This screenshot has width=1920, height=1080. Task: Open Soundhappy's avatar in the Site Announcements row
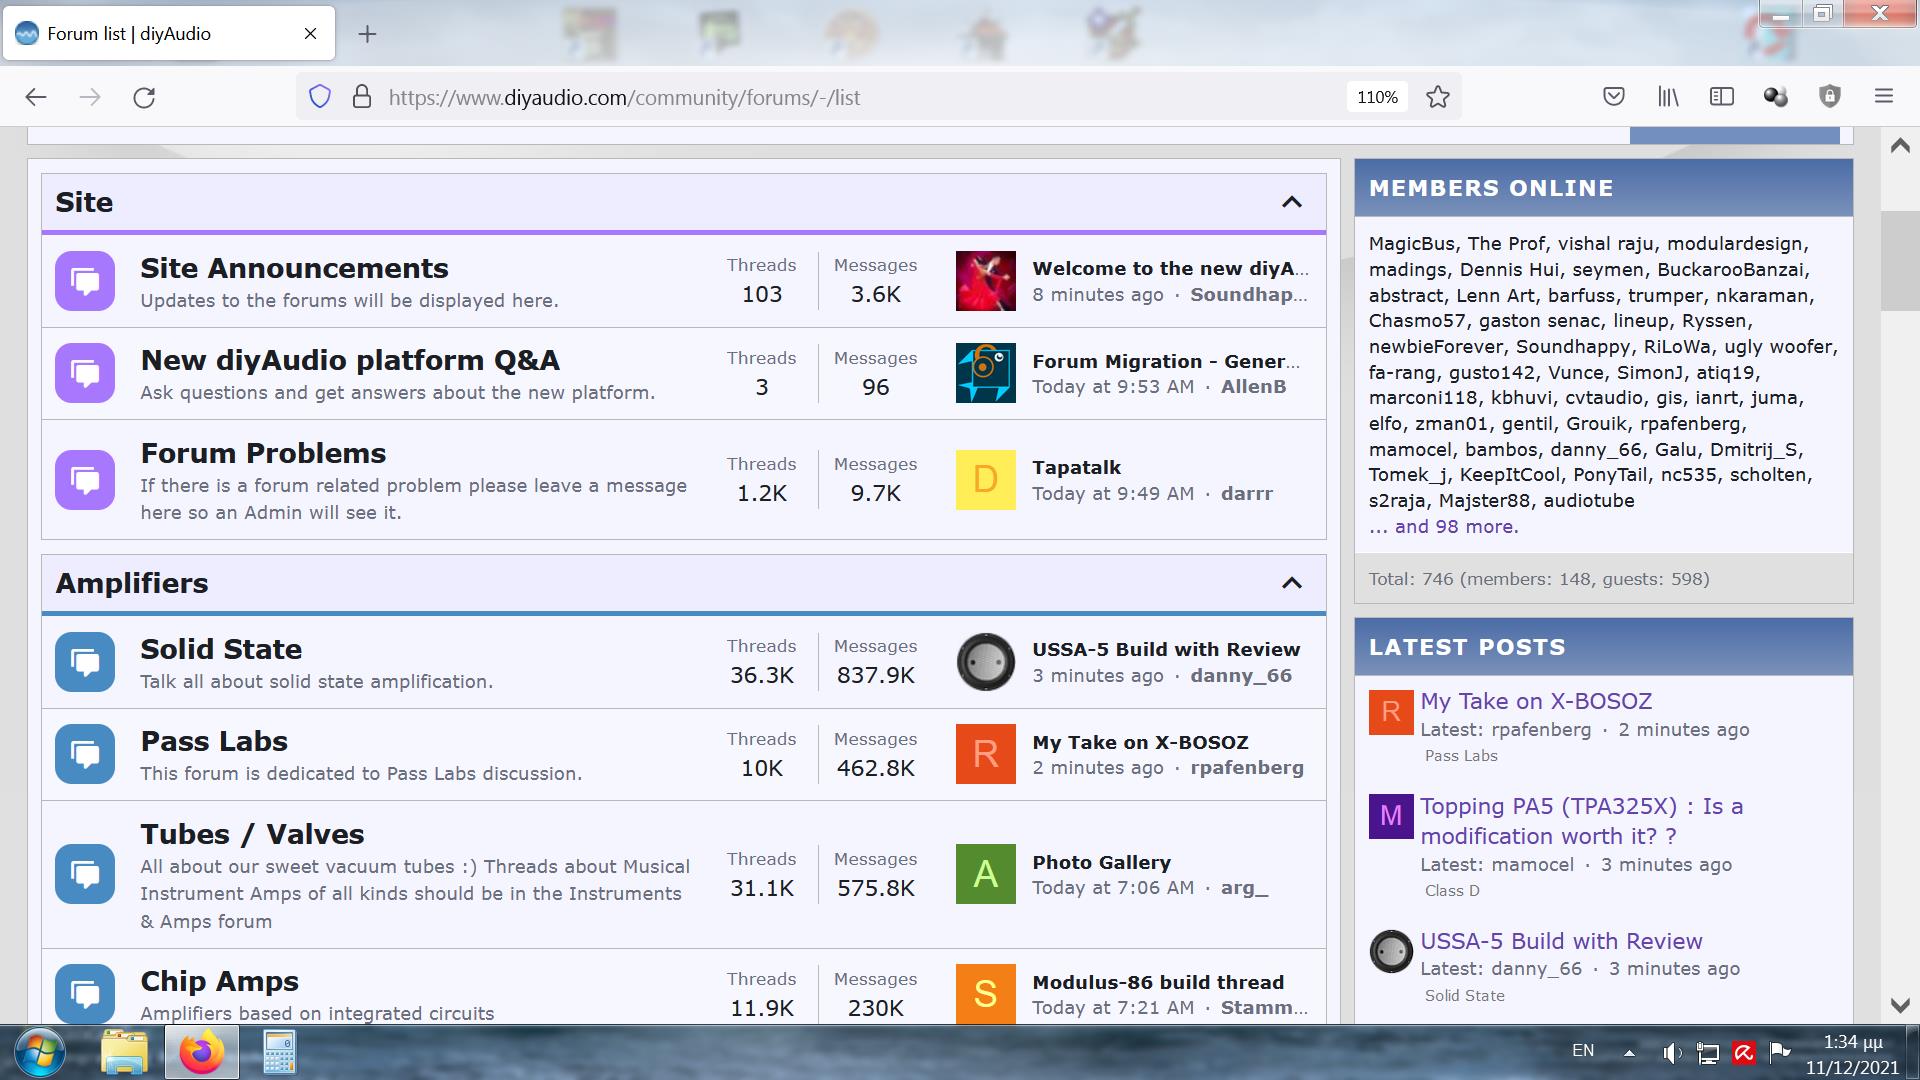pyautogui.click(x=986, y=281)
